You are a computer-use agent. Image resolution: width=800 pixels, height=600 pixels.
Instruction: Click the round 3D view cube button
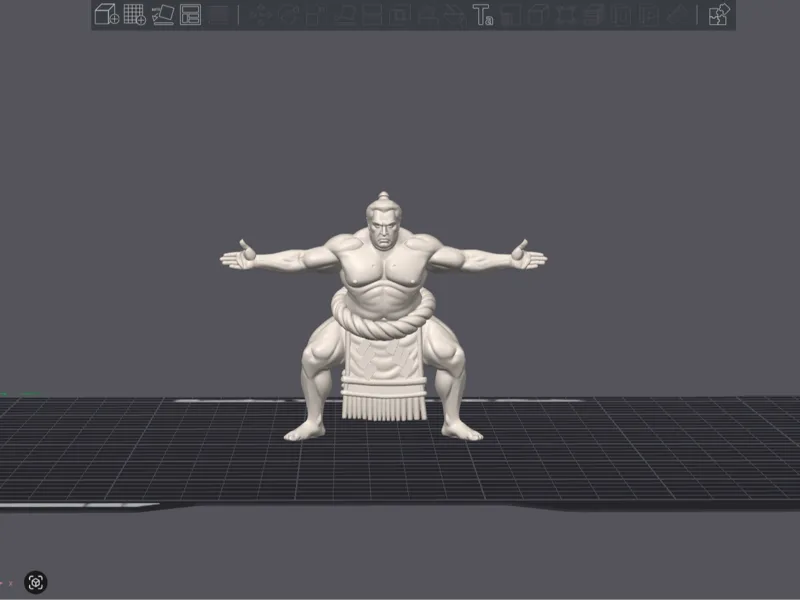[x=36, y=582]
